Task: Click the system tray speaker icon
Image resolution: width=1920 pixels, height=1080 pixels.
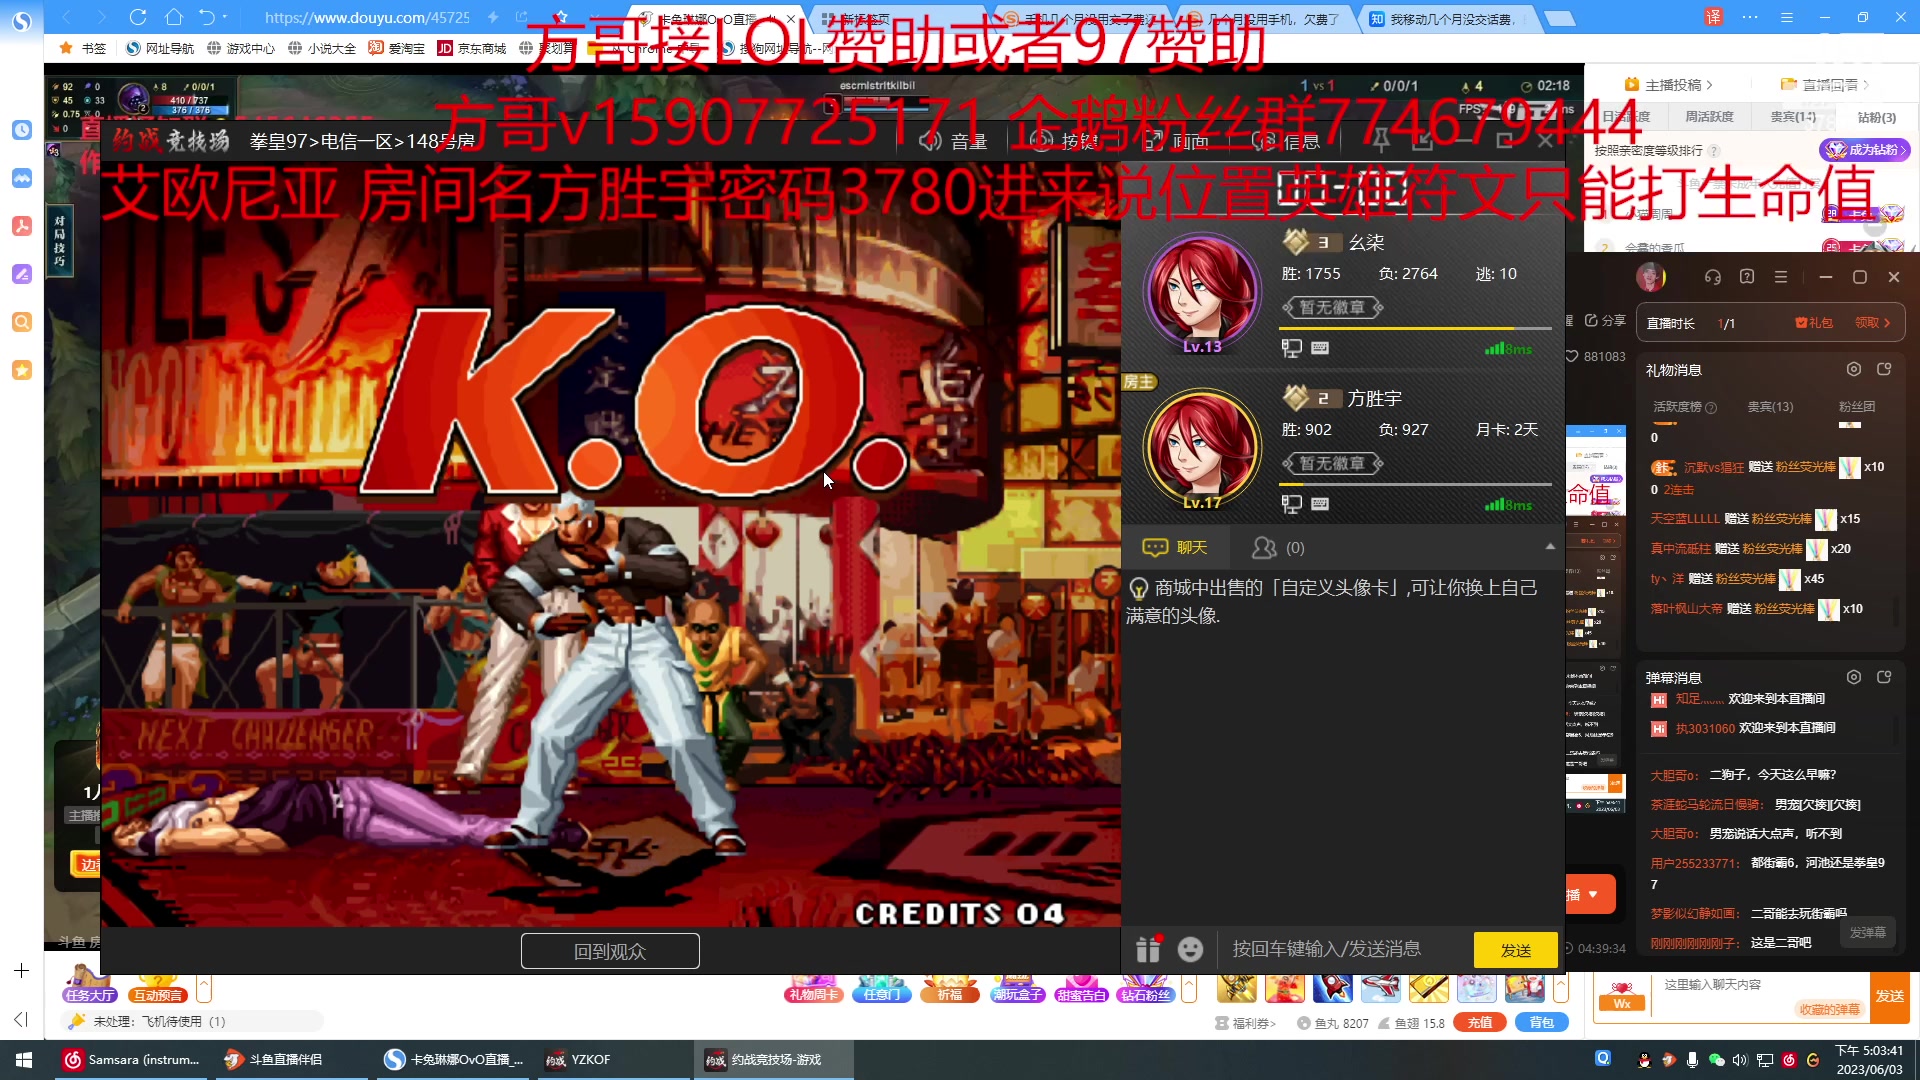Action: click(x=1740, y=1060)
